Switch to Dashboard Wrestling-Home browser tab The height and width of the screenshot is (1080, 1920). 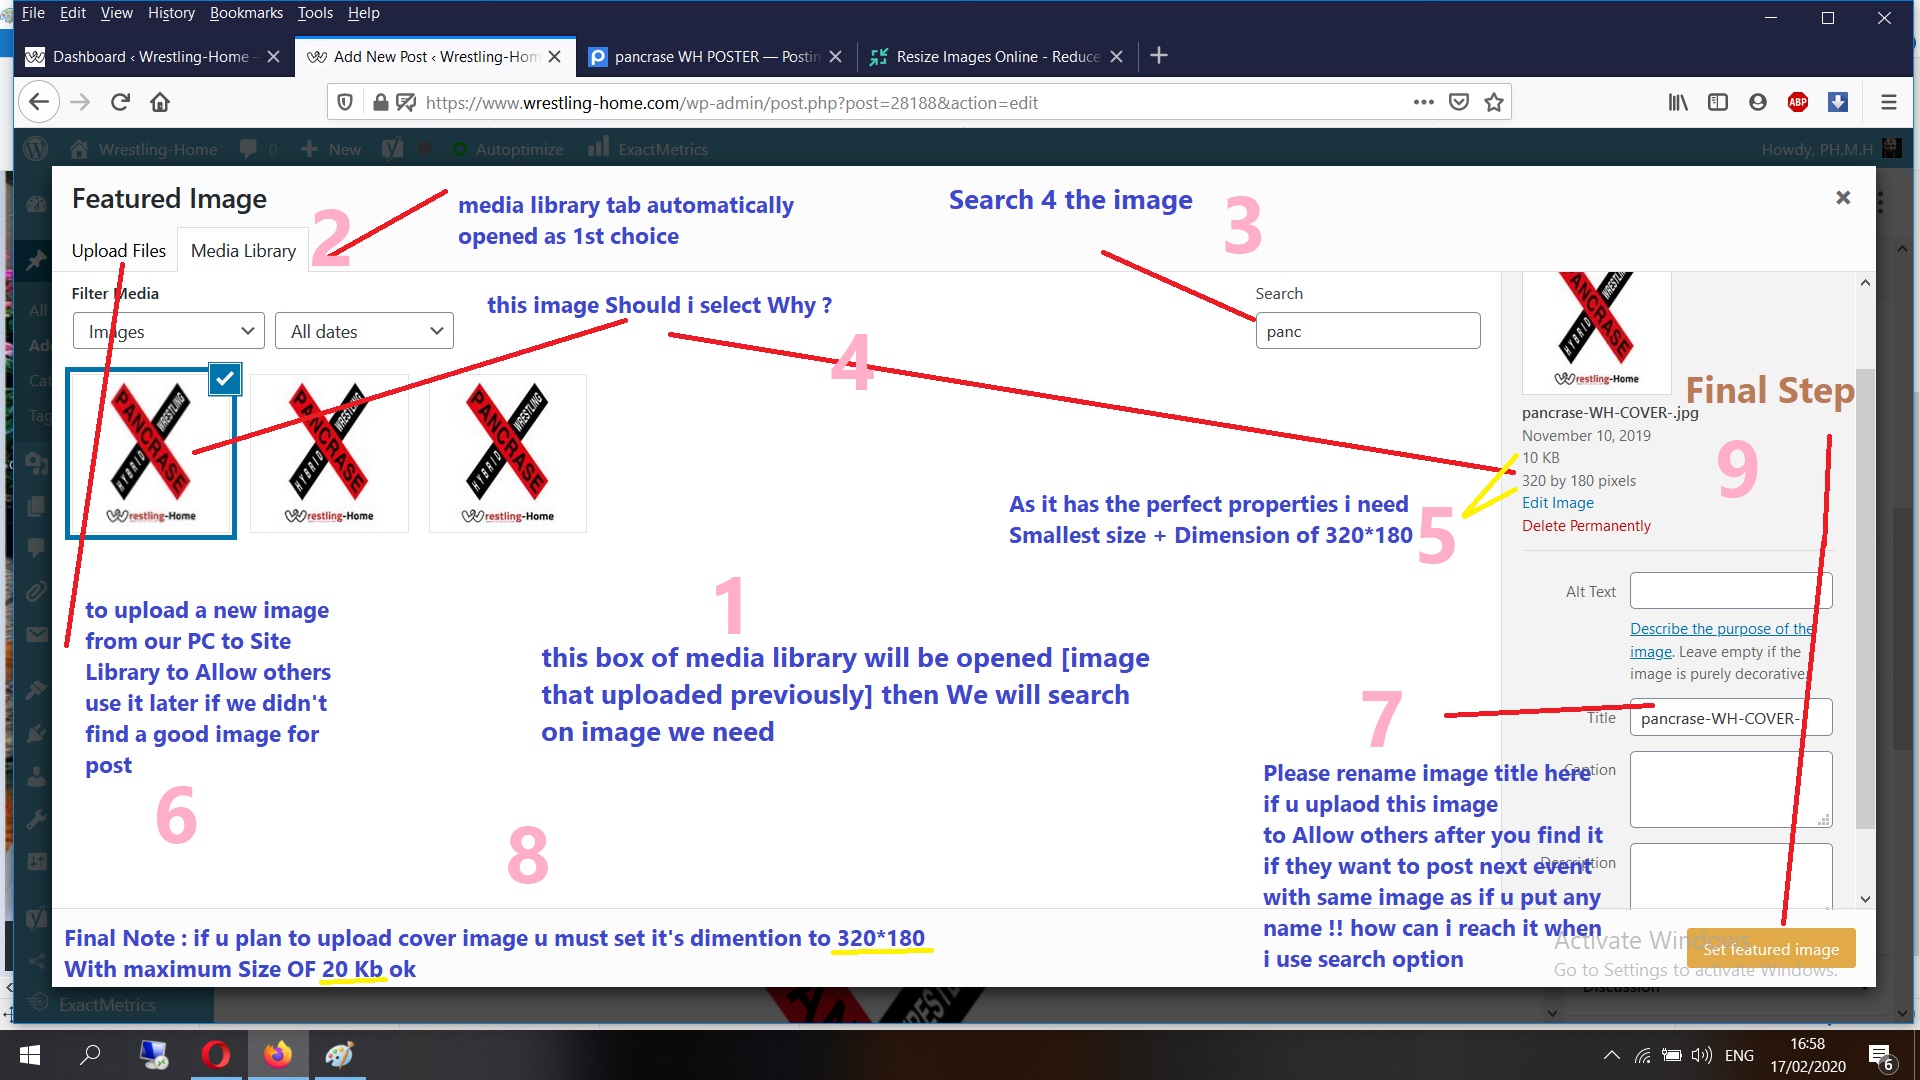point(151,56)
